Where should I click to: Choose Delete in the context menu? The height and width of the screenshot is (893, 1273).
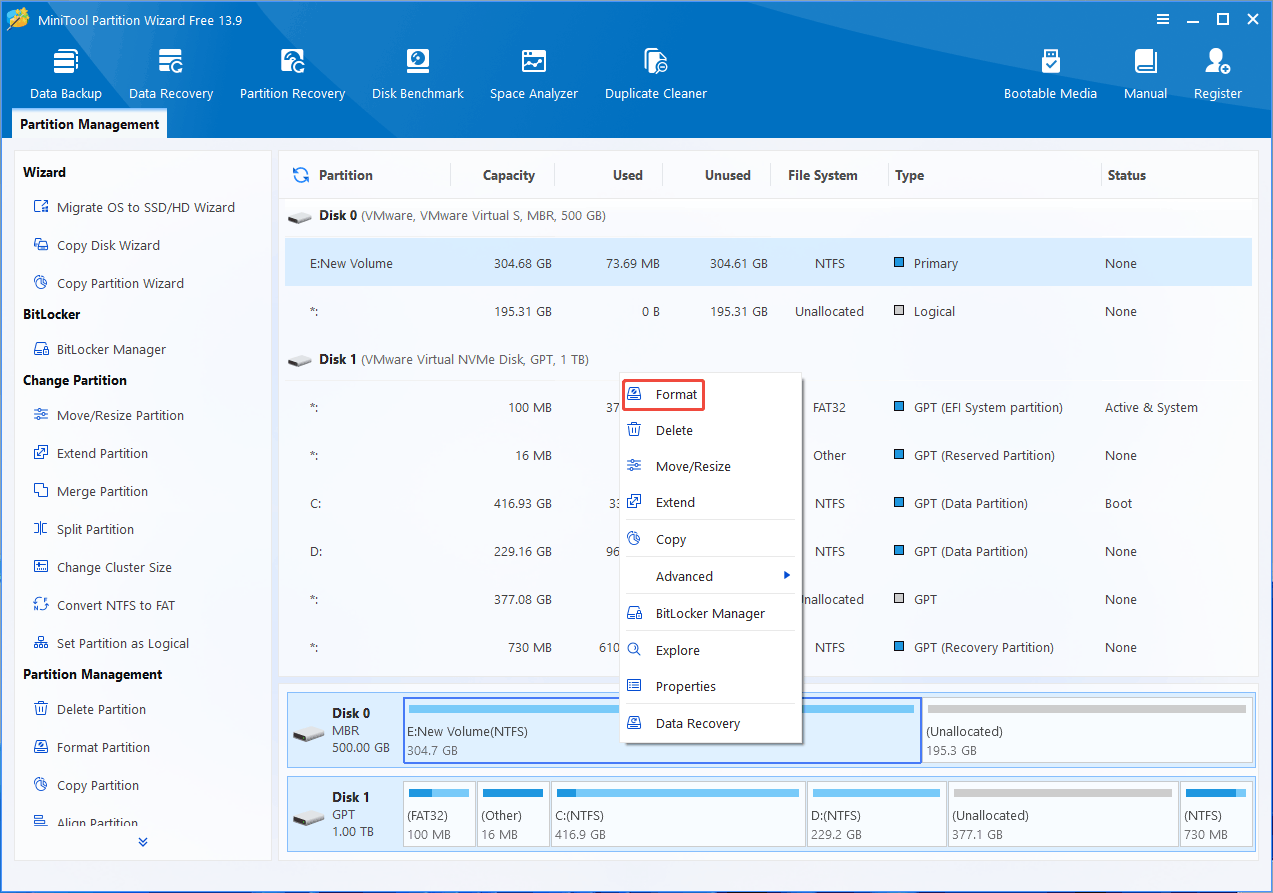(711, 430)
